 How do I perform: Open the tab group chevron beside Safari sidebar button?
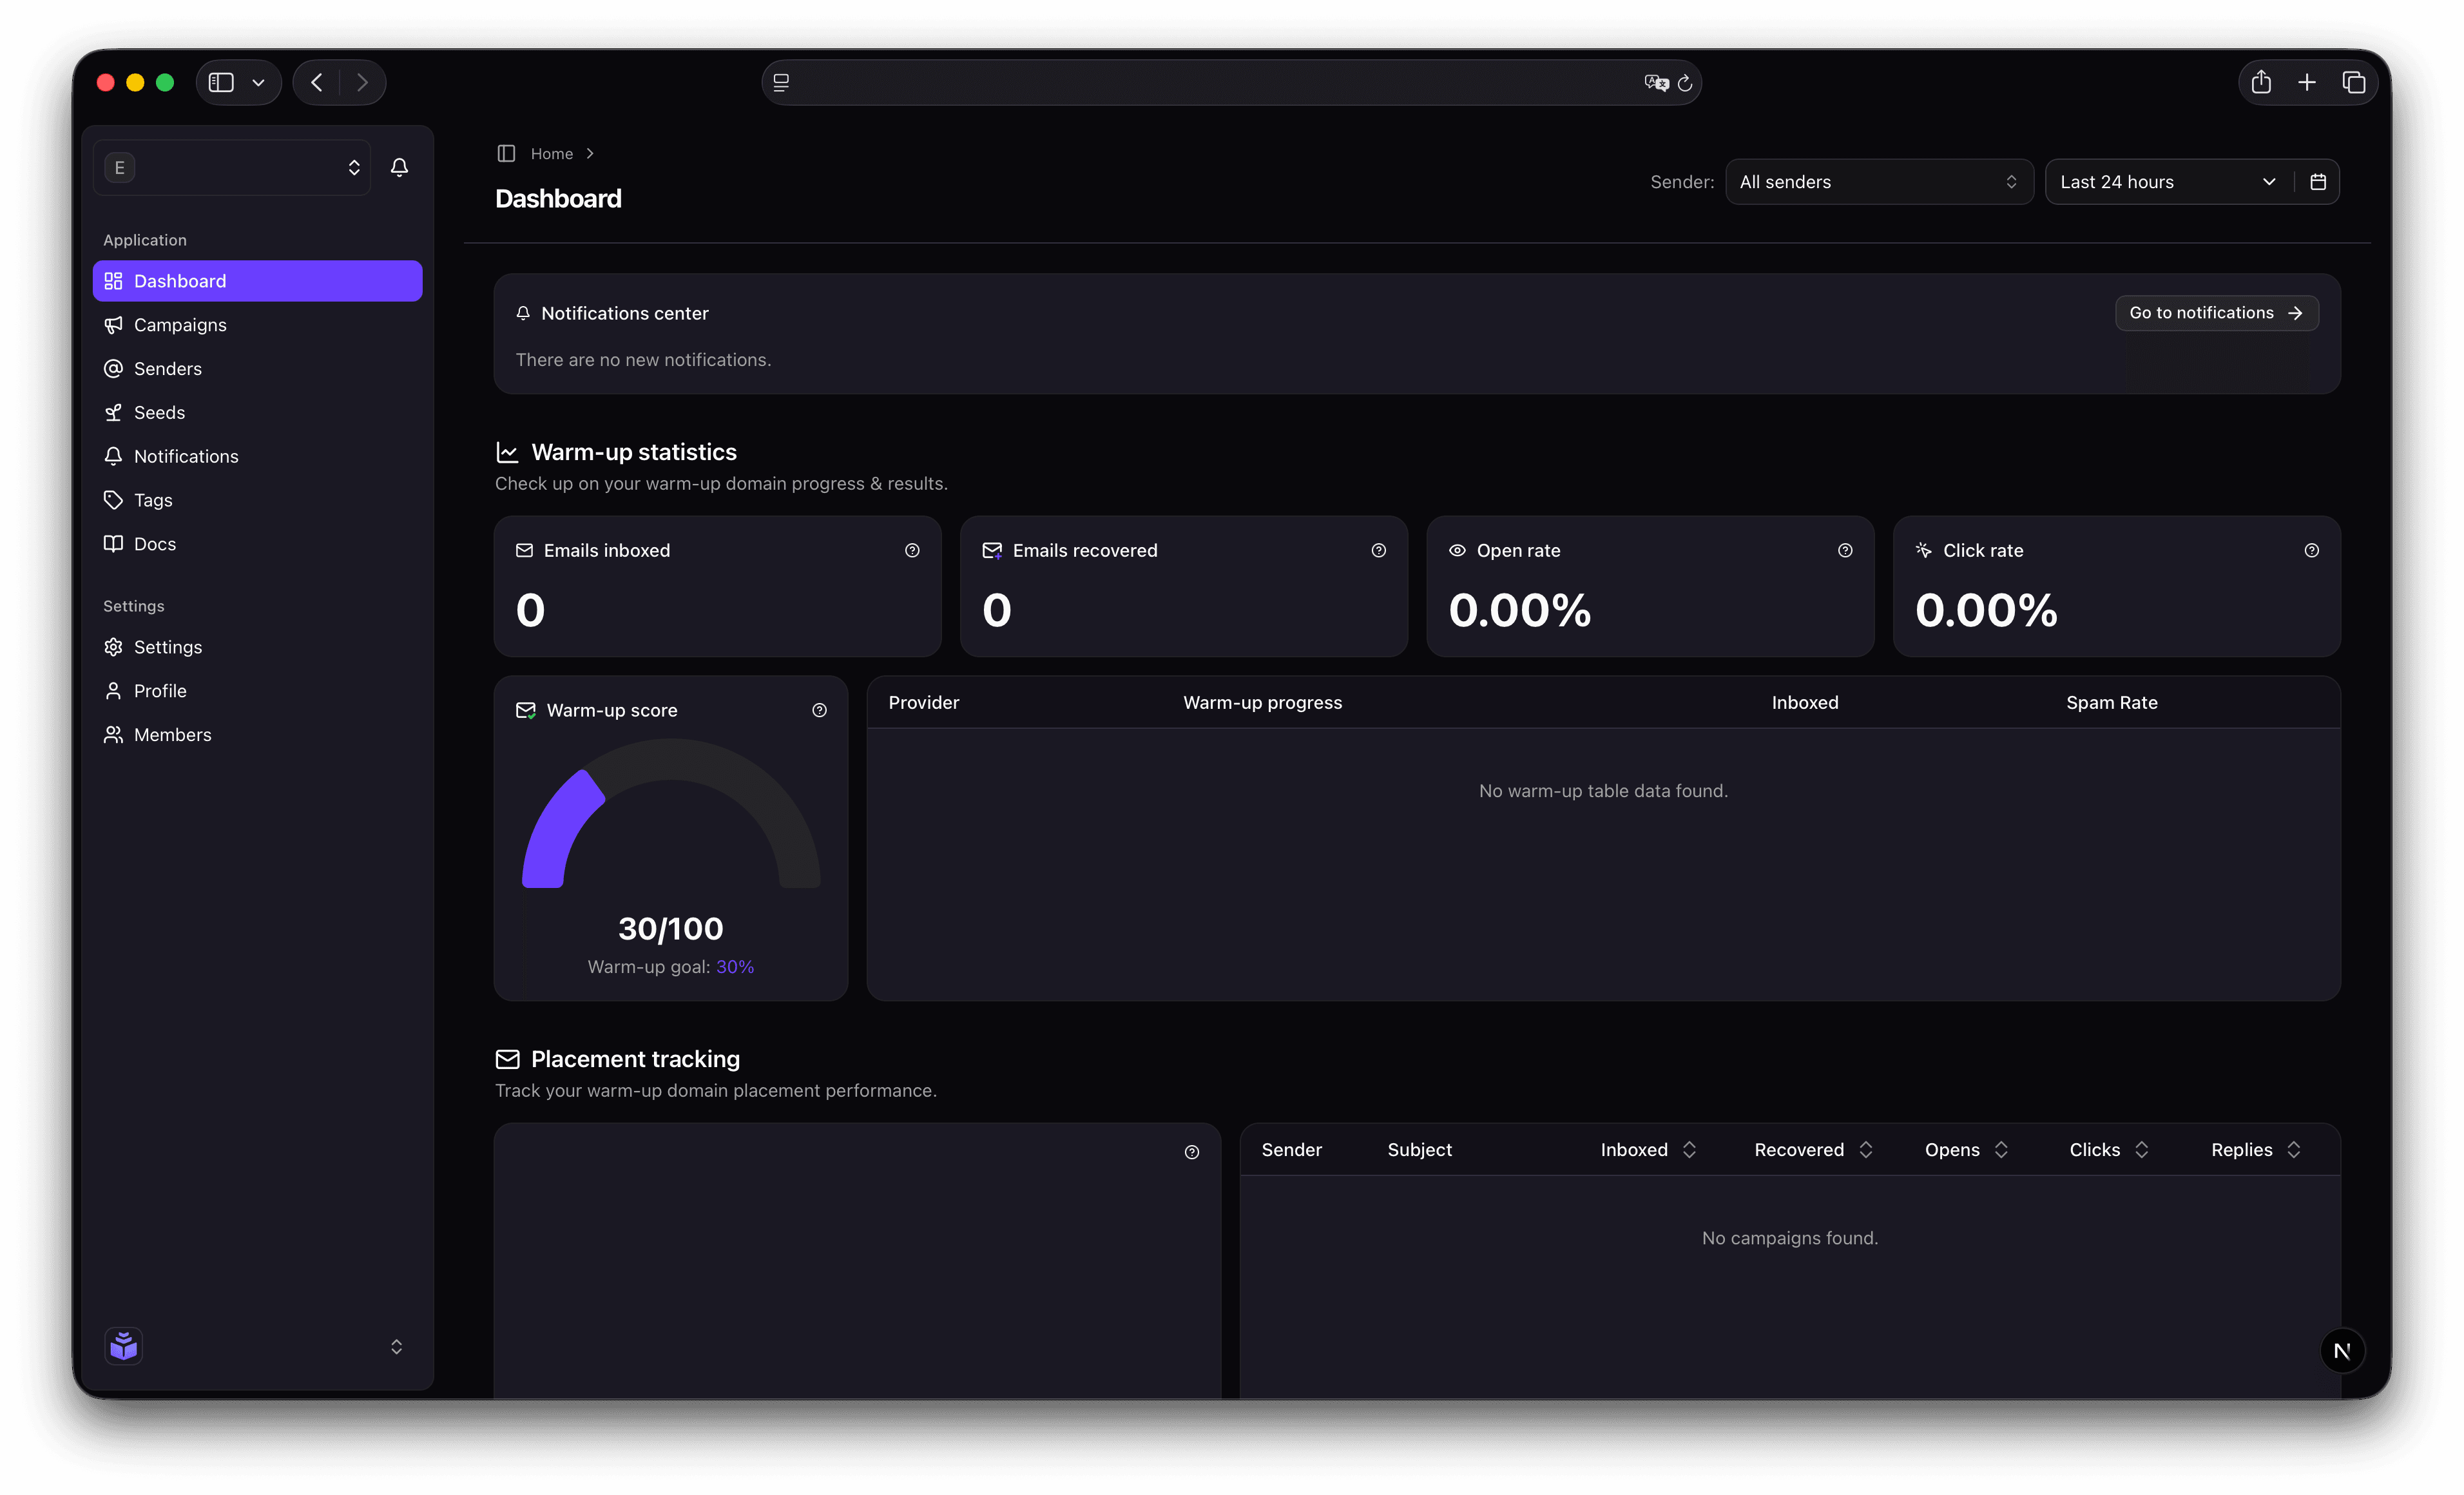point(258,82)
